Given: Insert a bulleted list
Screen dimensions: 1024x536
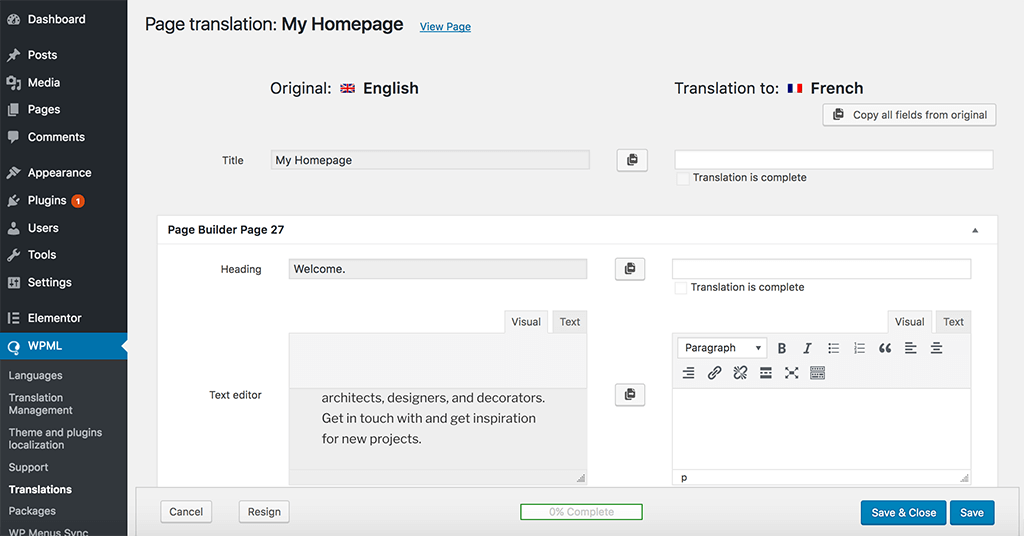Looking at the screenshot, I should click(x=833, y=348).
